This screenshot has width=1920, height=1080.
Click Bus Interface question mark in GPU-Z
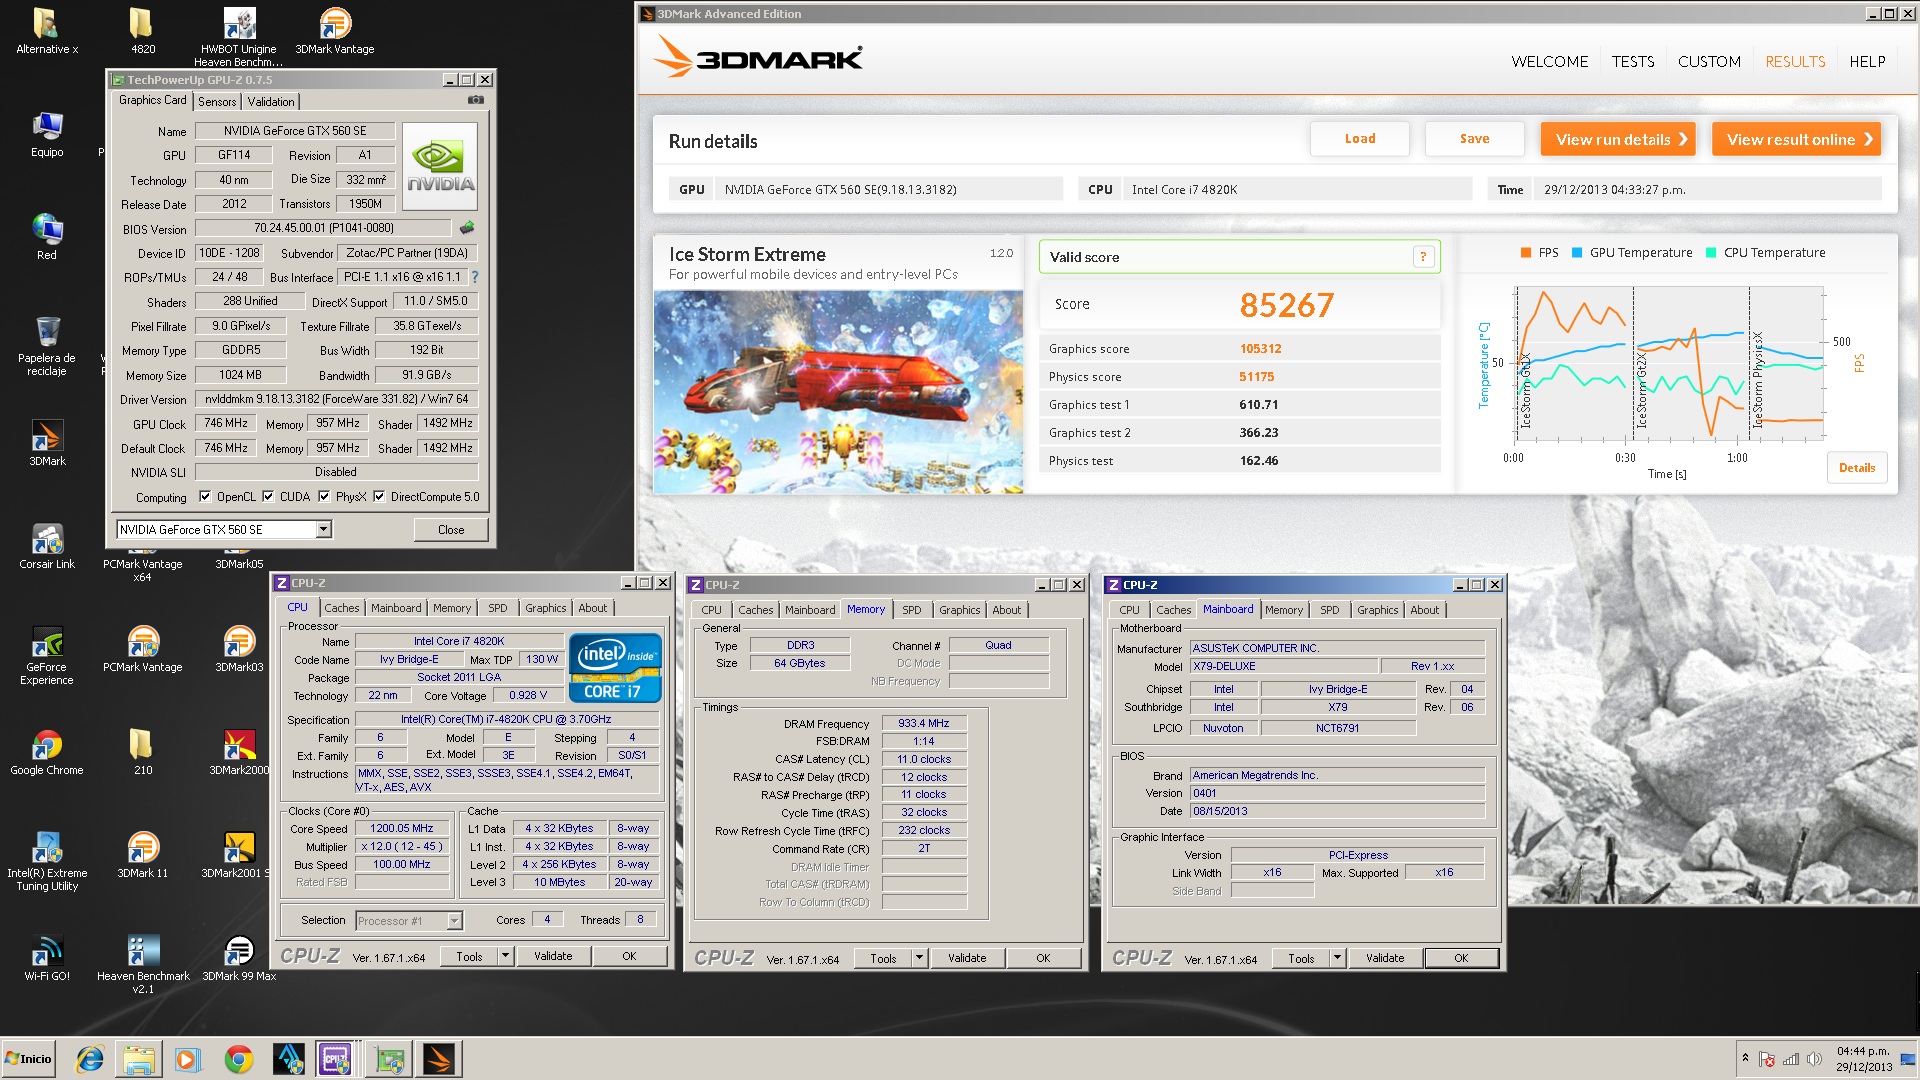[x=475, y=277]
